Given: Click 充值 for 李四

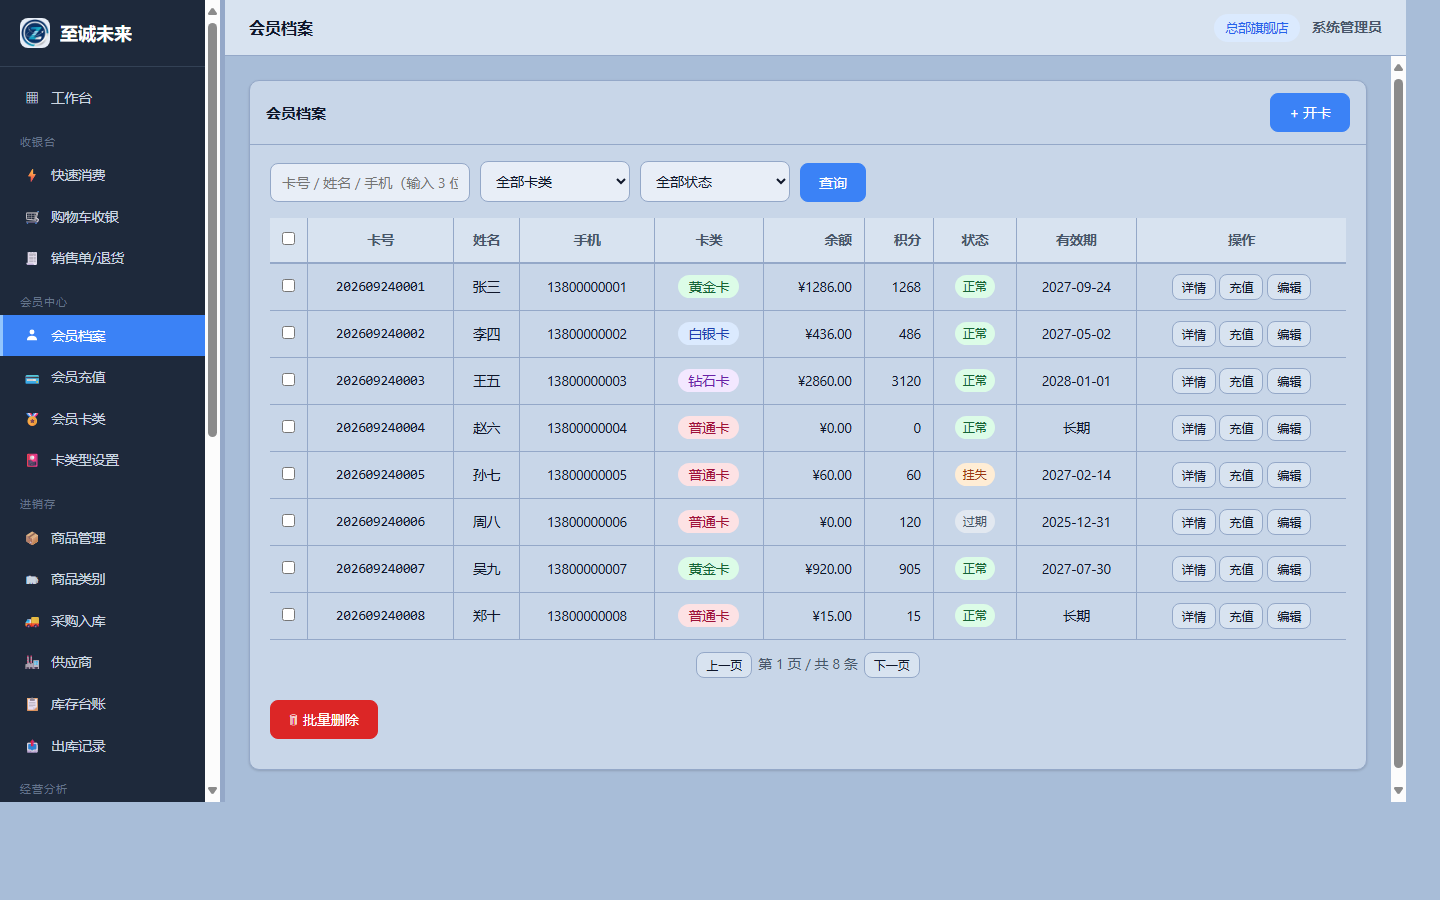Looking at the screenshot, I should pyautogui.click(x=1241, y=335).
